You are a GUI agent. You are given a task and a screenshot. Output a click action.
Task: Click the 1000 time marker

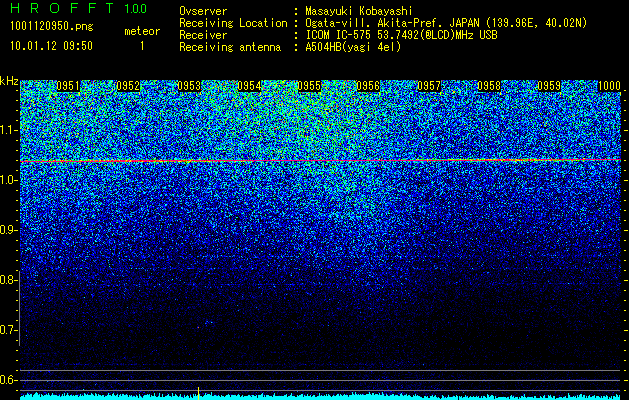click(x=609, y=86)
